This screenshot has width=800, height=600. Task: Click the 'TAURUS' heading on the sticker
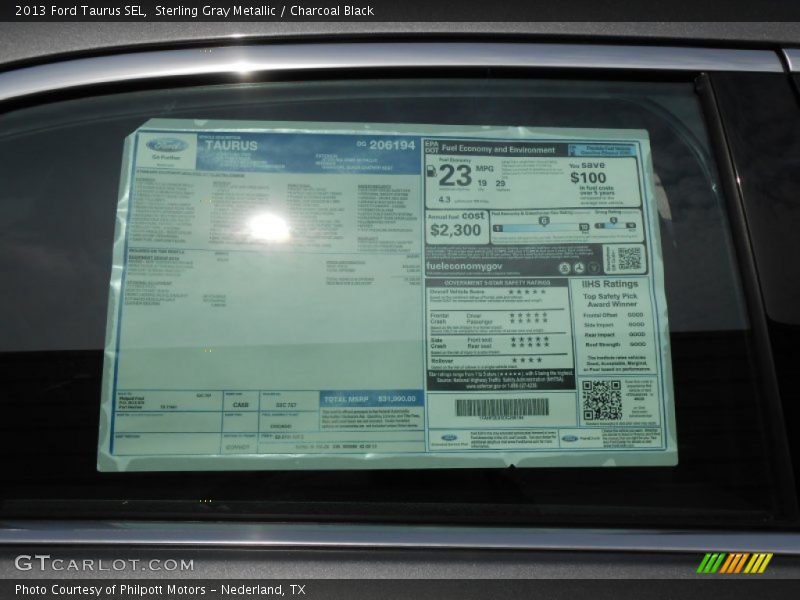(232, 145)
